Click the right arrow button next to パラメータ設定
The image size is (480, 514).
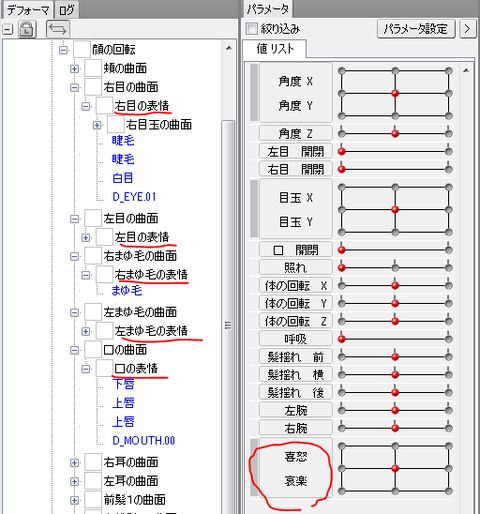point(467,29)
